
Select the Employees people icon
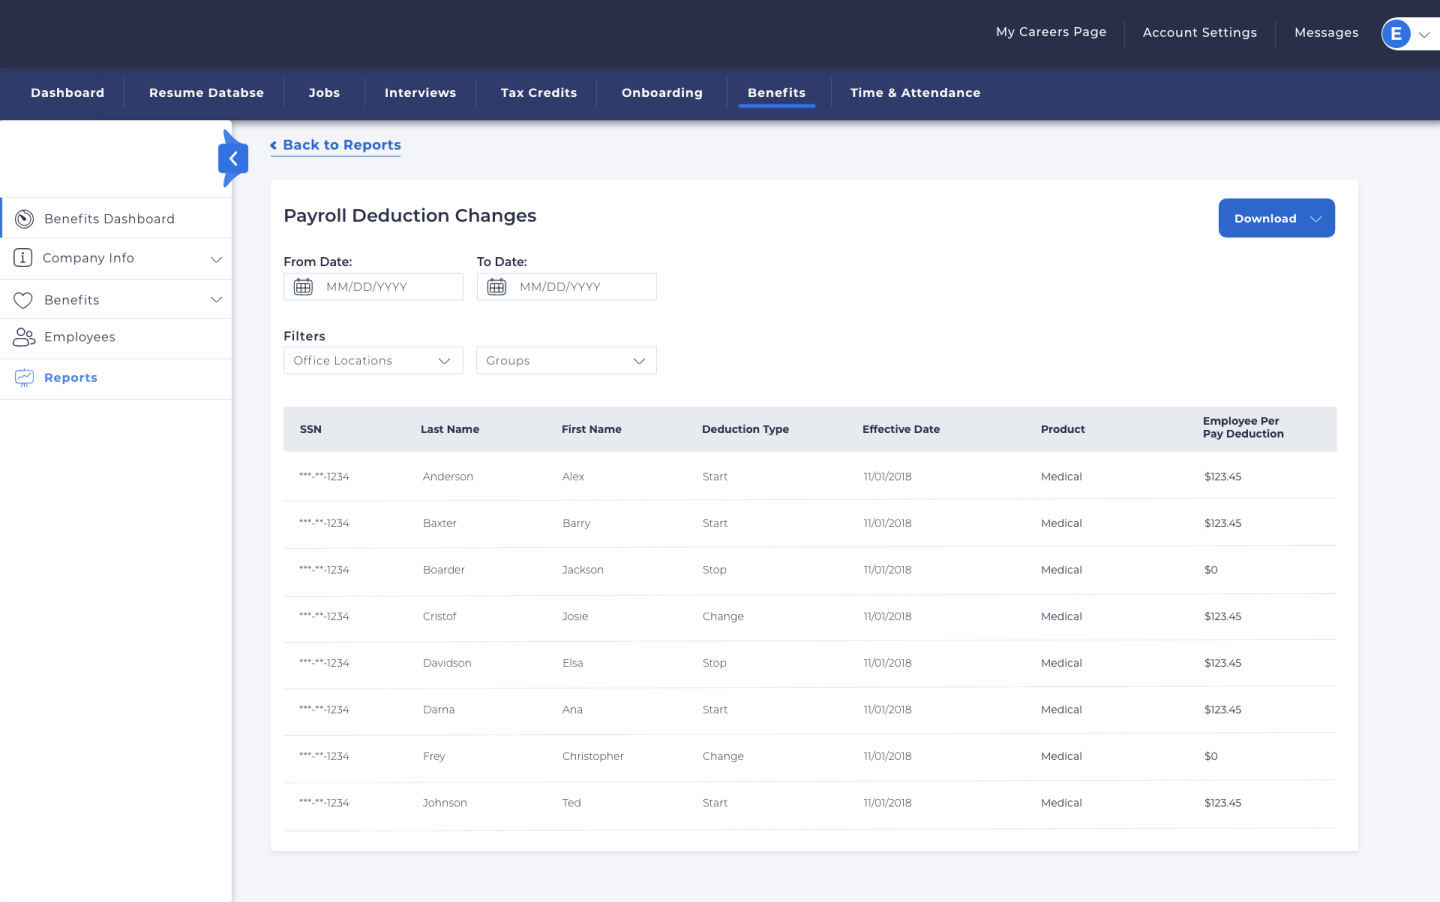point(24,338)
